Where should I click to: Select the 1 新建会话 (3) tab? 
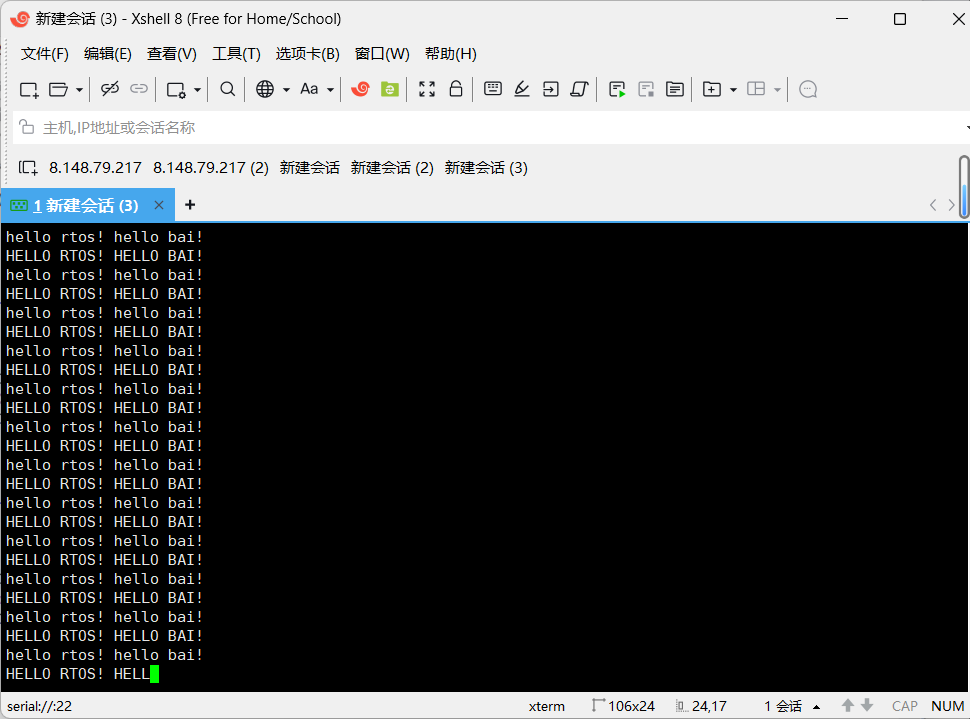[x=88, y=205]
